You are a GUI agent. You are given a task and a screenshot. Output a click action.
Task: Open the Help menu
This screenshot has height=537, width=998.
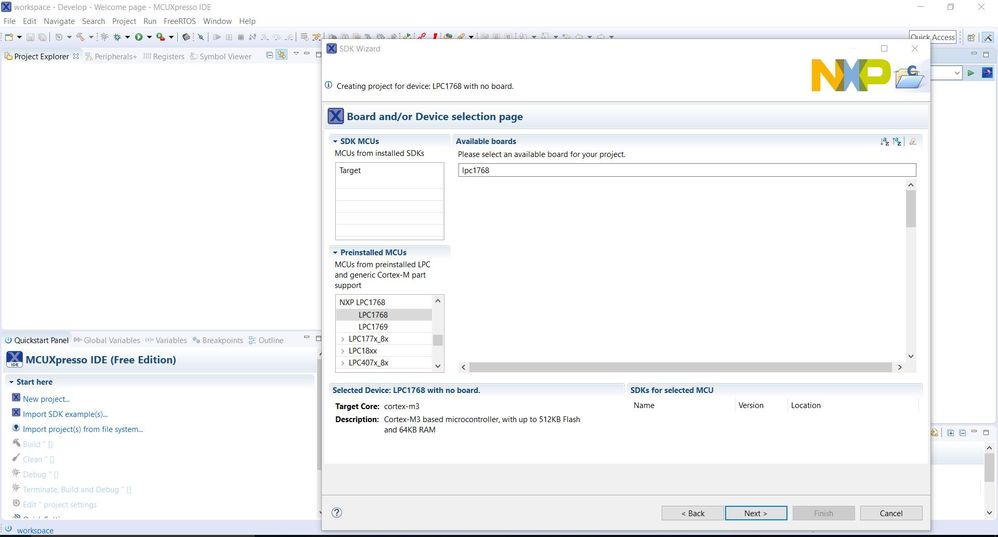(x=247, y=21)
